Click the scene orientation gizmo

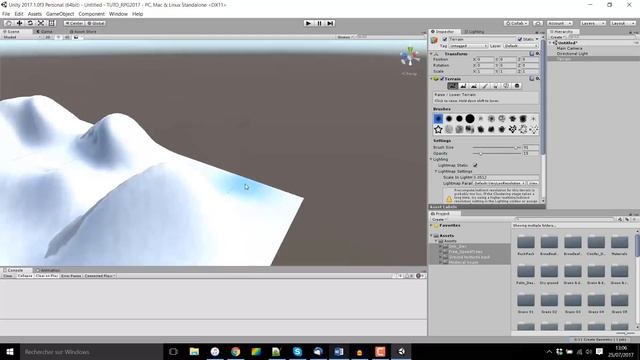[409, 57]
